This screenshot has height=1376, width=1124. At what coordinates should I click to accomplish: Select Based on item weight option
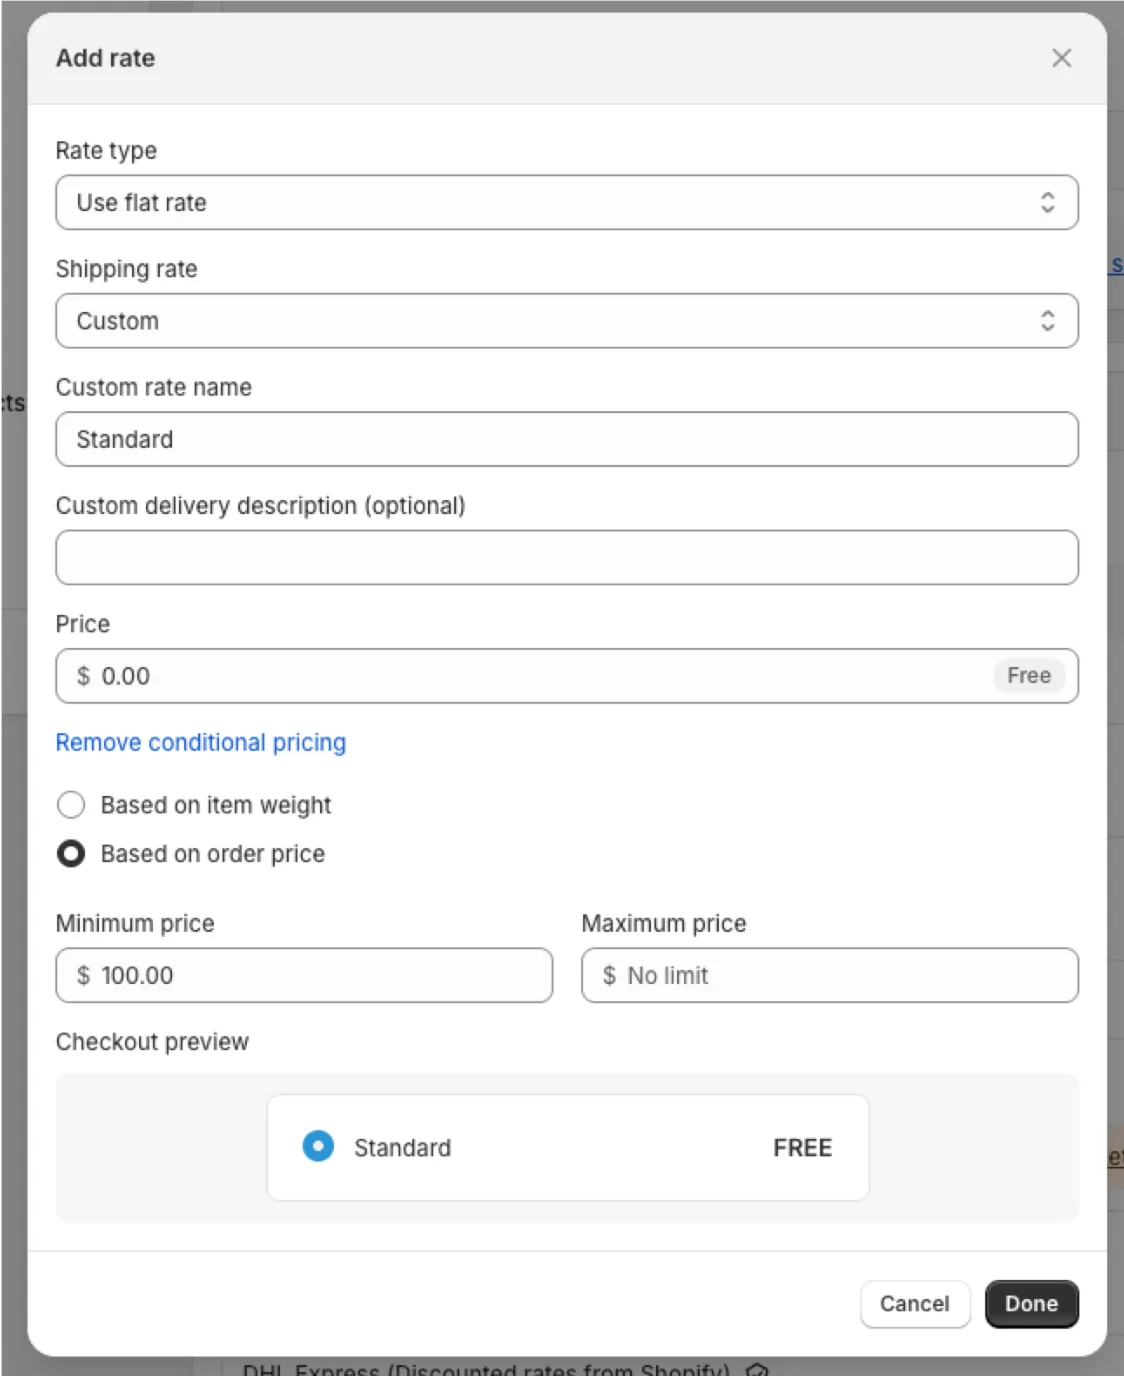pyautogui.click(x=71, y=805)
